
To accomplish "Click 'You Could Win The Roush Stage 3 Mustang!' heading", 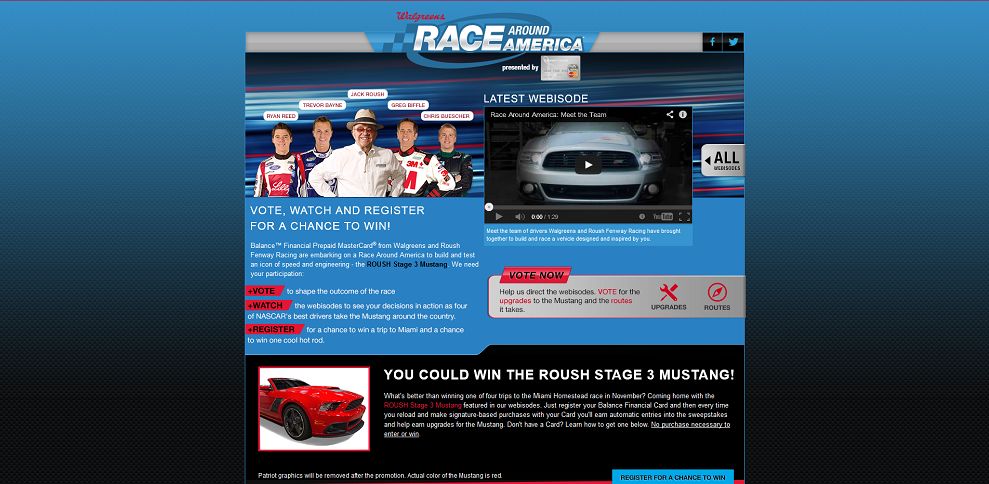I will pos(559,375).
